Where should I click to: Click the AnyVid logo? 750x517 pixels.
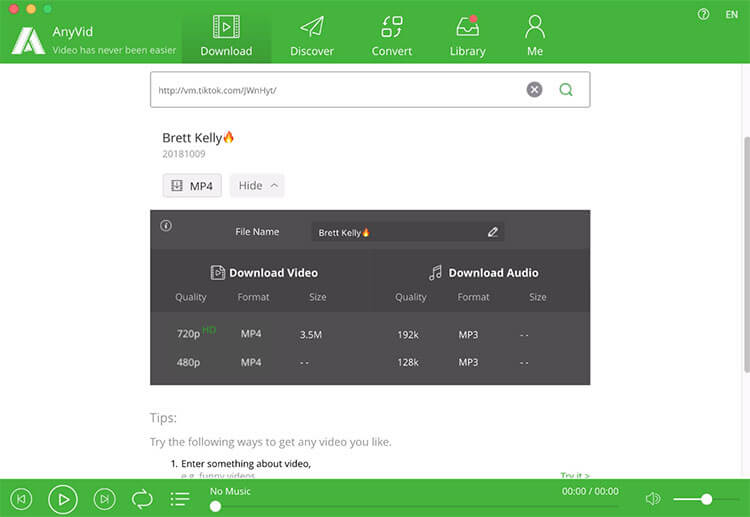[28, 41]
